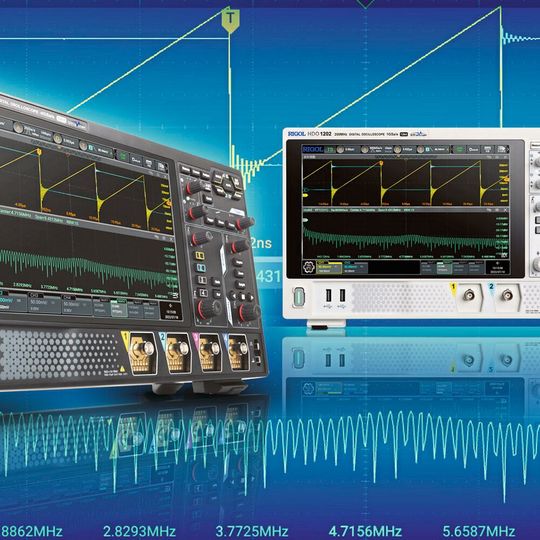Tap the measure icon right of Clear on the dark oscilloscope screen

click(148, 163)
